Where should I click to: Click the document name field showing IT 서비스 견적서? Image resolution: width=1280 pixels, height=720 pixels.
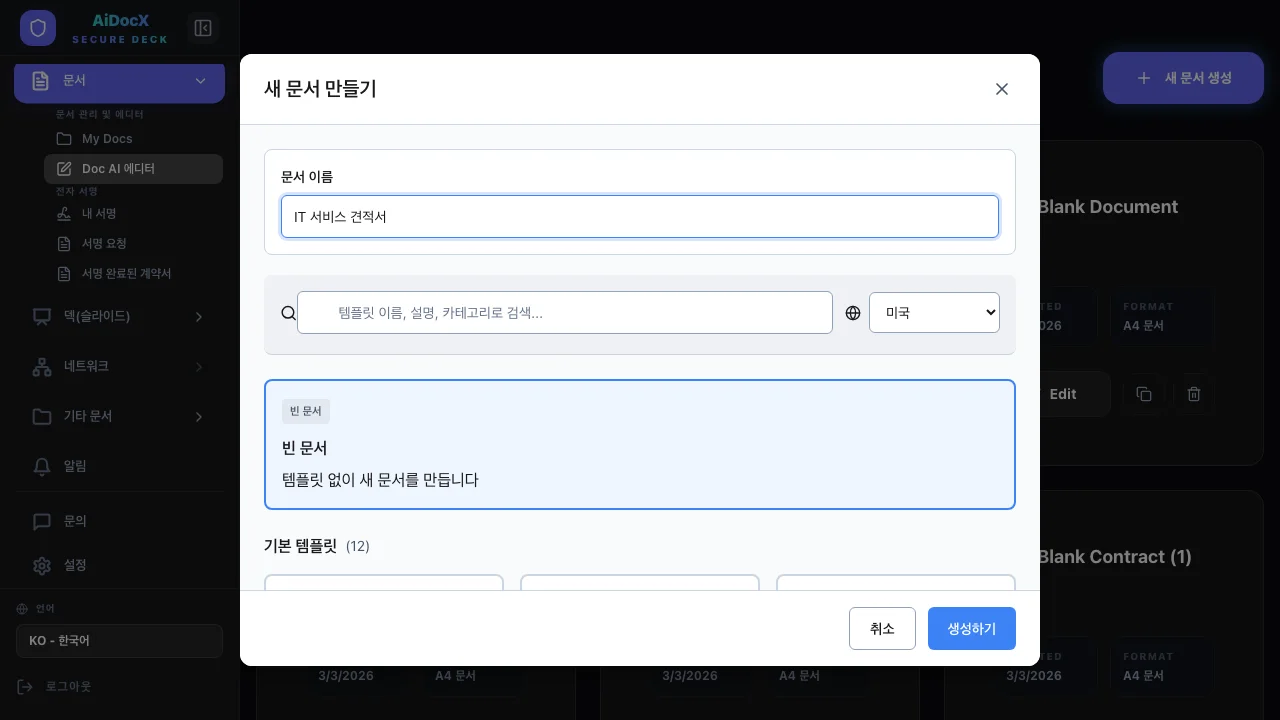tap(640, 217)
